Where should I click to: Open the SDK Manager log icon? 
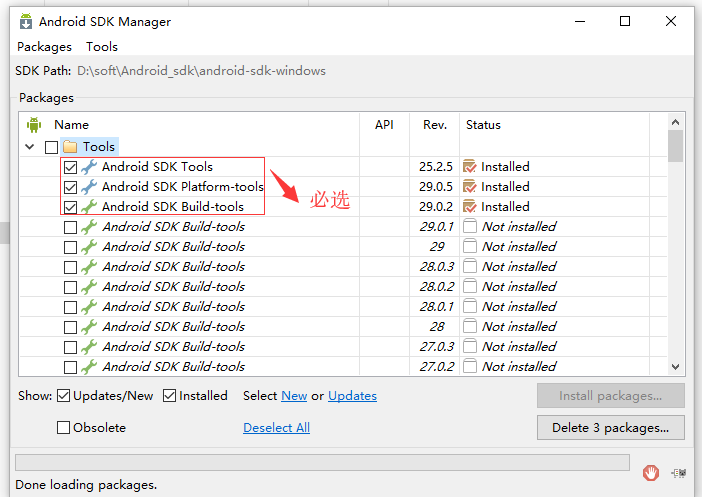point(679,472)
